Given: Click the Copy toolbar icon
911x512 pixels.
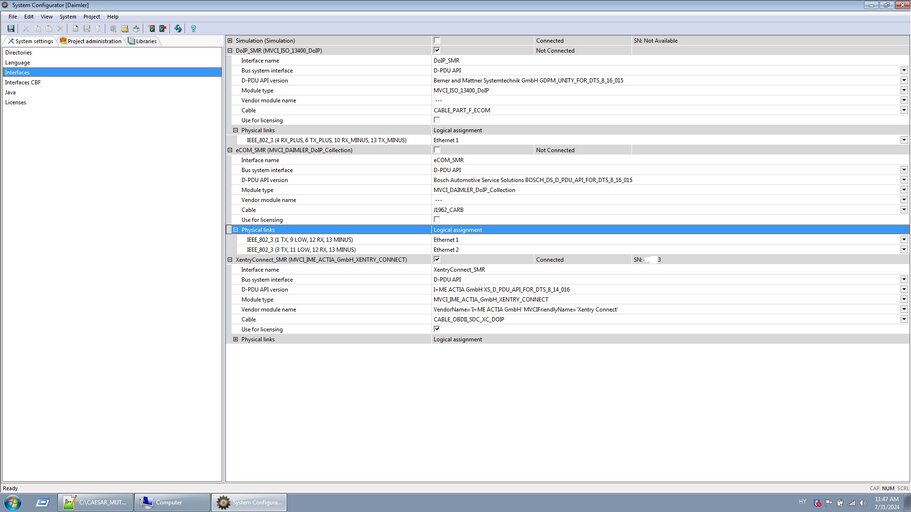Looking at the screenshot, I should [x=38, y=28].
